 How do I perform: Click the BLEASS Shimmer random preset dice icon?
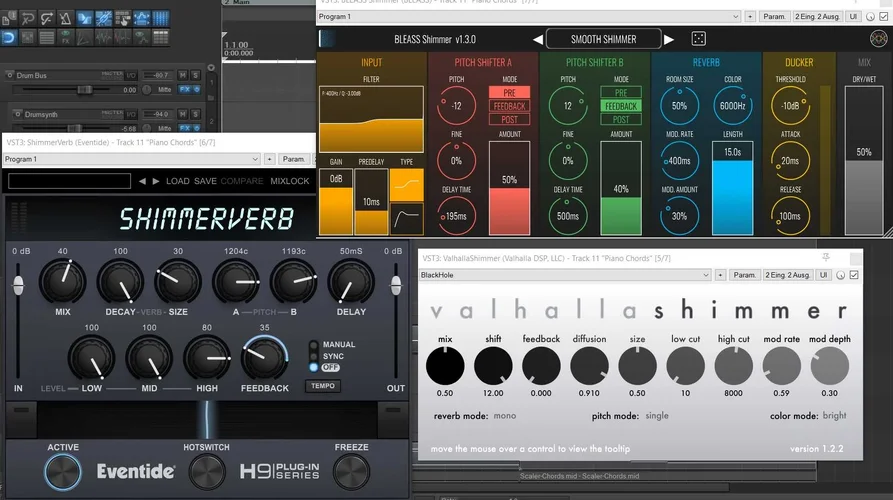699,39
